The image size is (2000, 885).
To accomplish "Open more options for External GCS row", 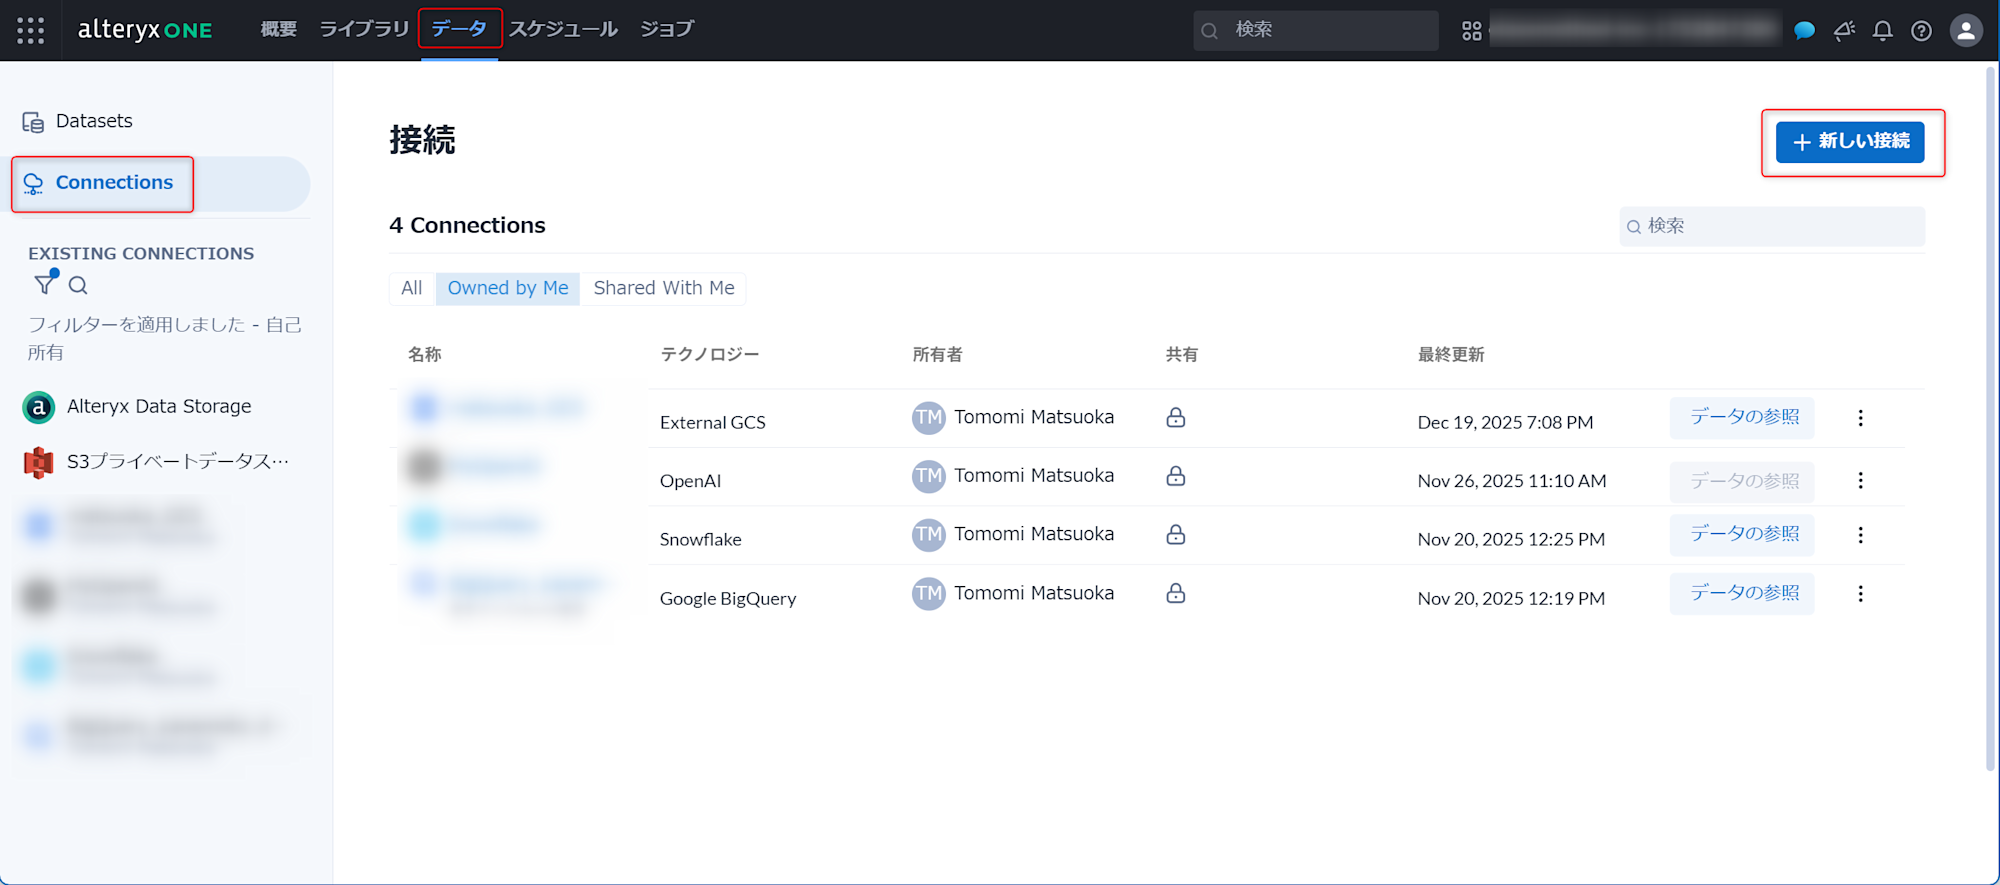I will coord(1860,418).
